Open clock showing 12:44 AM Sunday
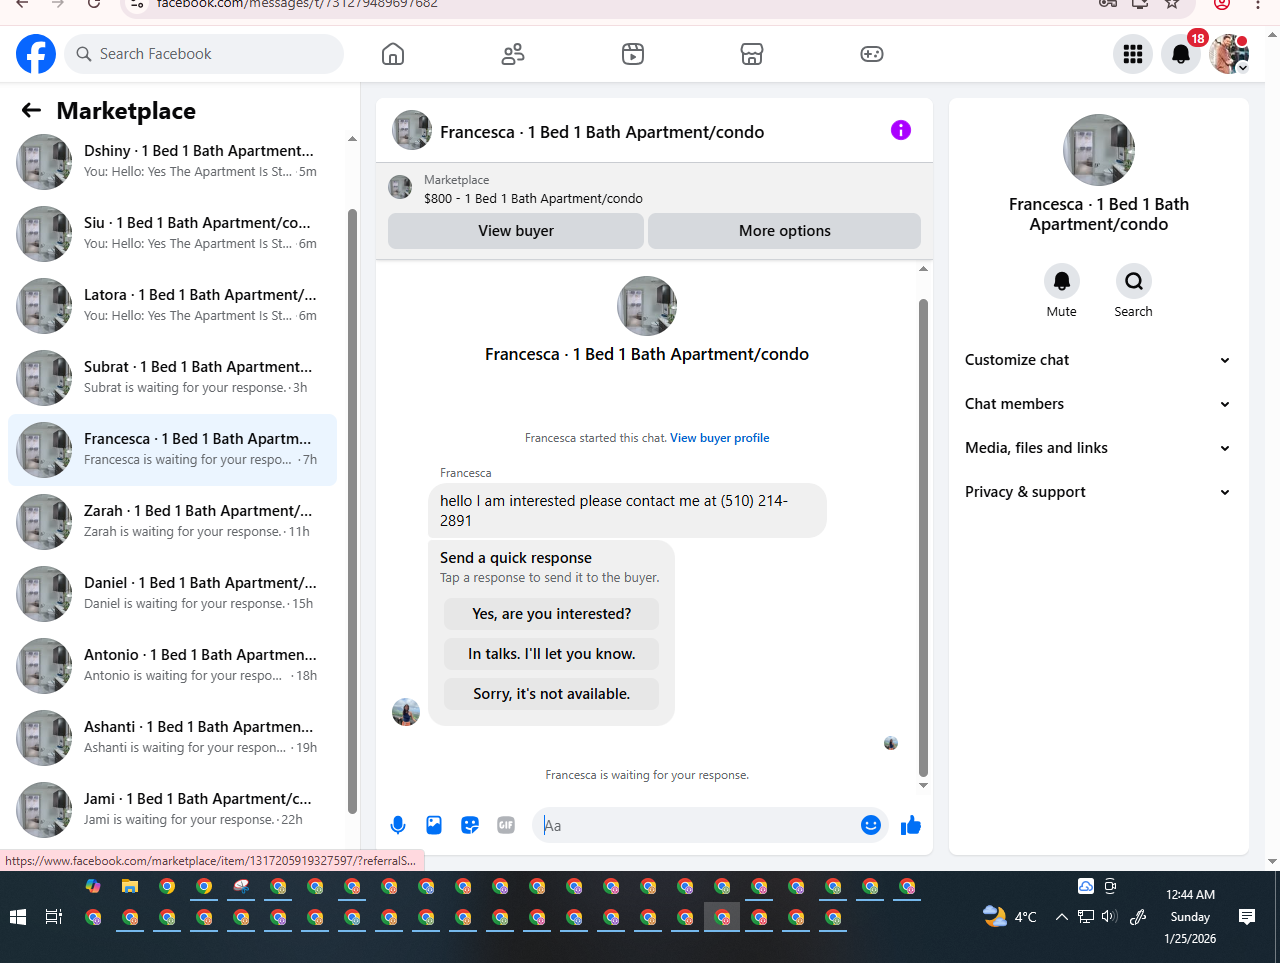 tap(1190, 917)
